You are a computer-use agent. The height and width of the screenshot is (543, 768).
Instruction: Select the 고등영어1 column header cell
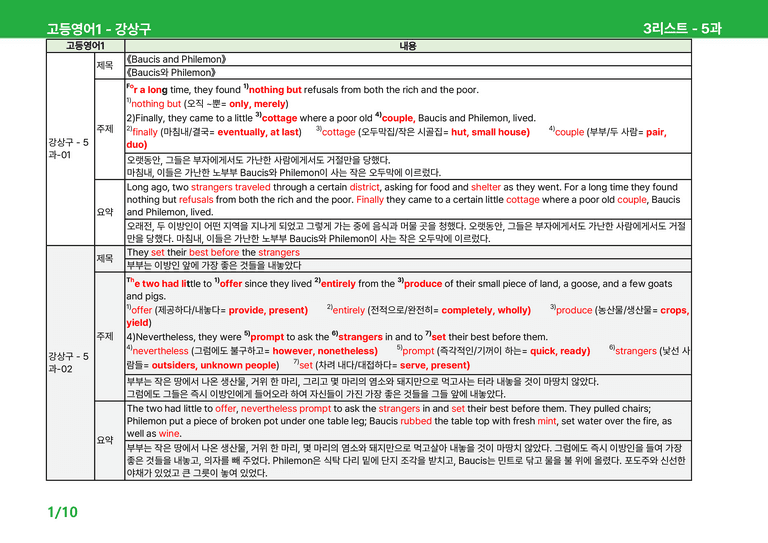click(85, 46)
